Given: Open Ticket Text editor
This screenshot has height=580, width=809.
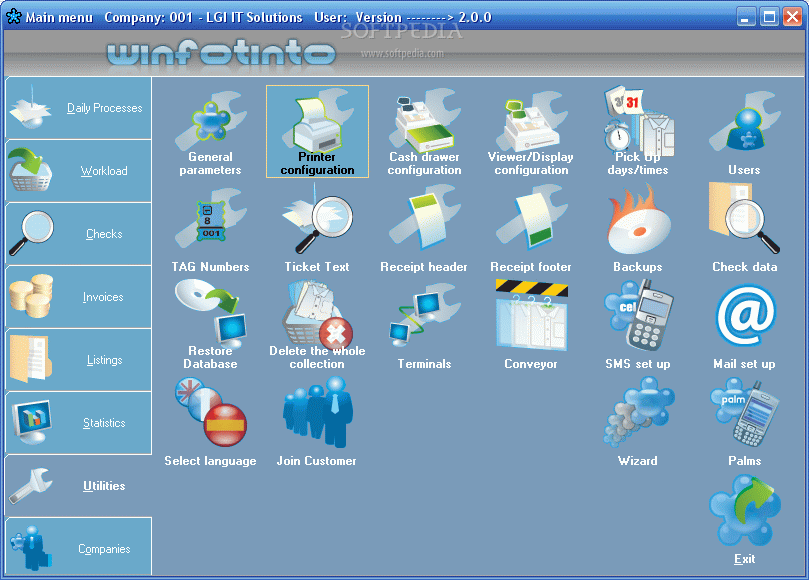Looking at the screenshot, I should (x=317, y=229).
